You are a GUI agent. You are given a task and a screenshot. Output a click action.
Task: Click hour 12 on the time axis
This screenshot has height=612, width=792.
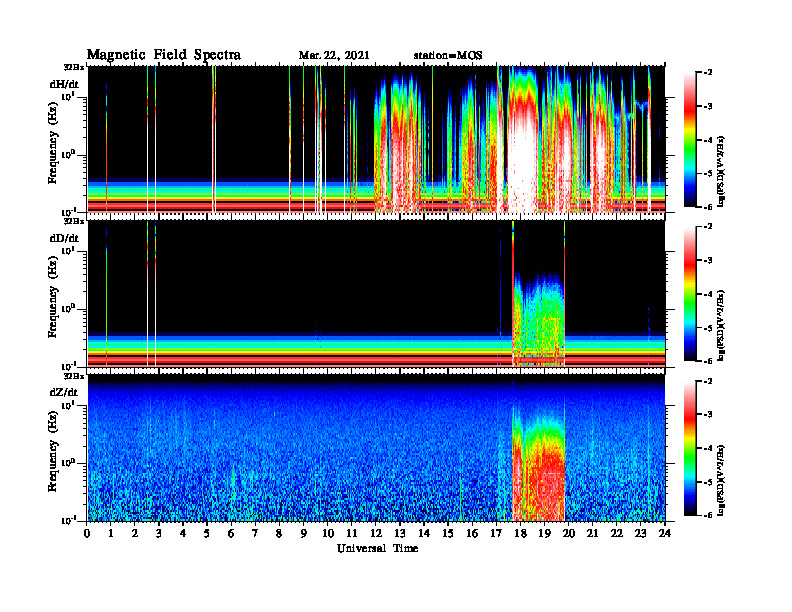(x=376, y=533)
